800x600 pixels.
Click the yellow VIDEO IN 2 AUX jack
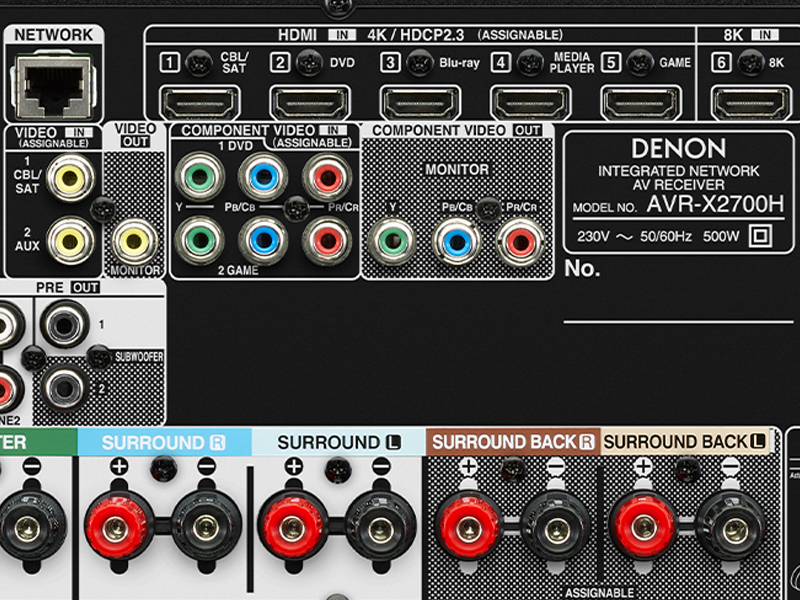tap(70, 240)
